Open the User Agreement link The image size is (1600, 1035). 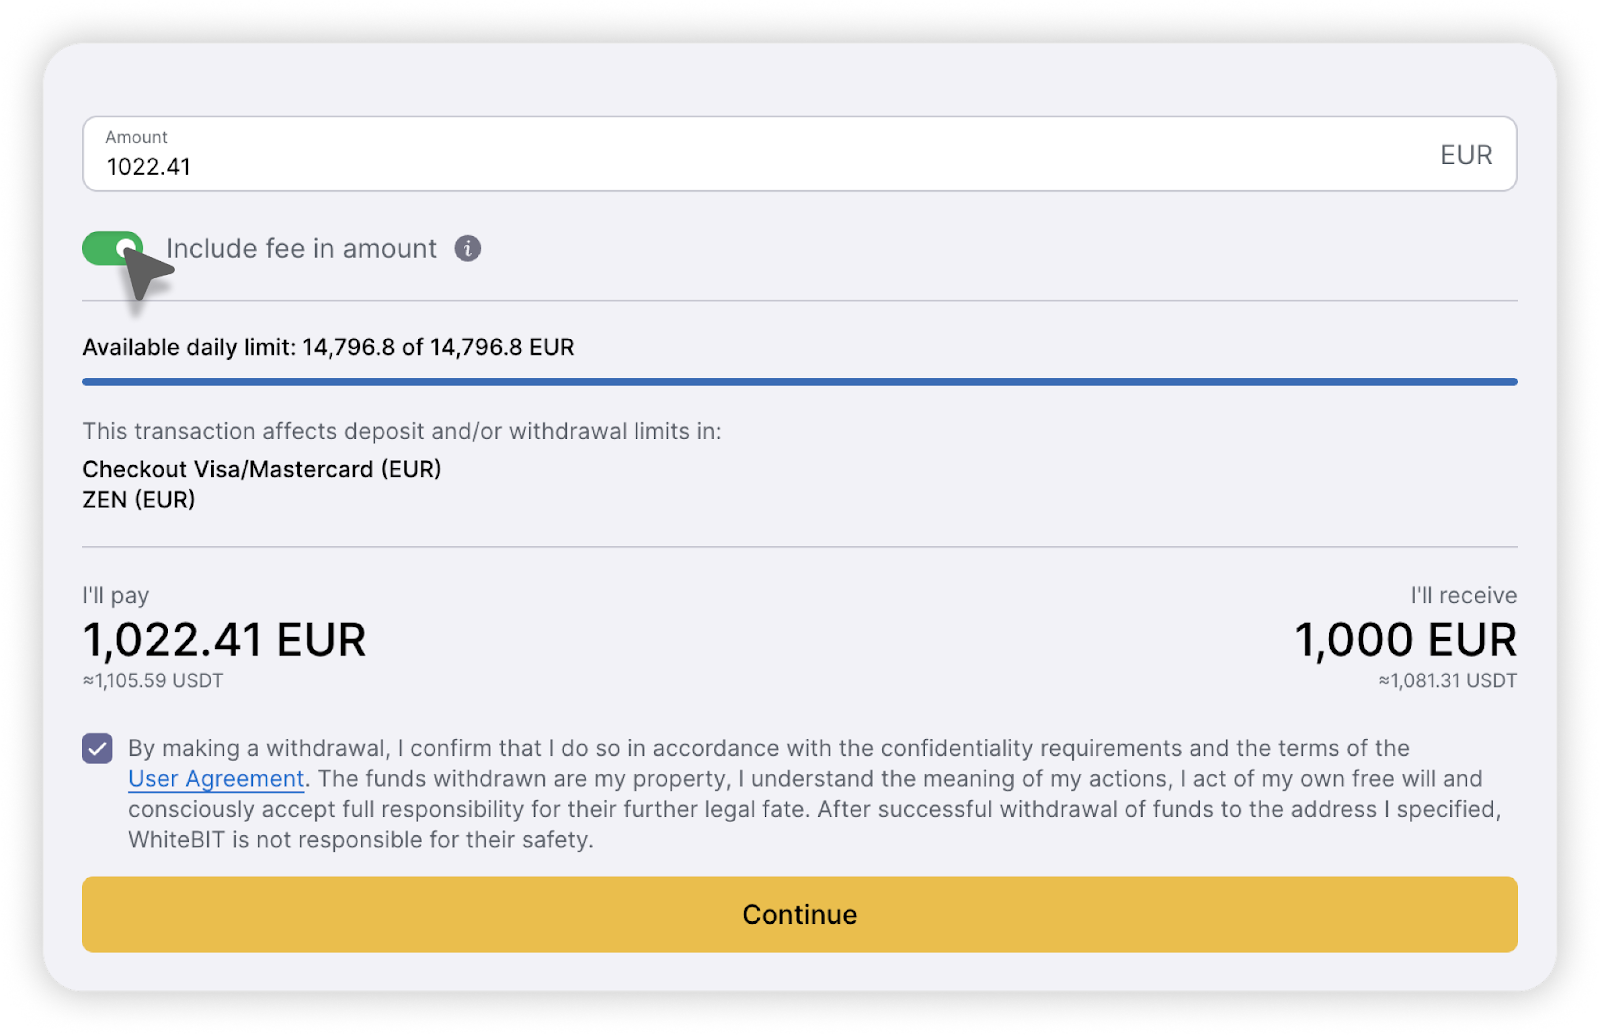[216, 779]
